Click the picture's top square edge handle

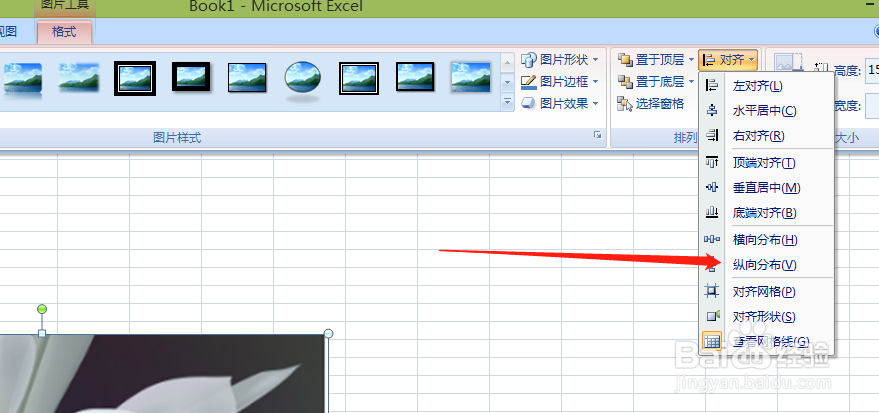(41, 333)
